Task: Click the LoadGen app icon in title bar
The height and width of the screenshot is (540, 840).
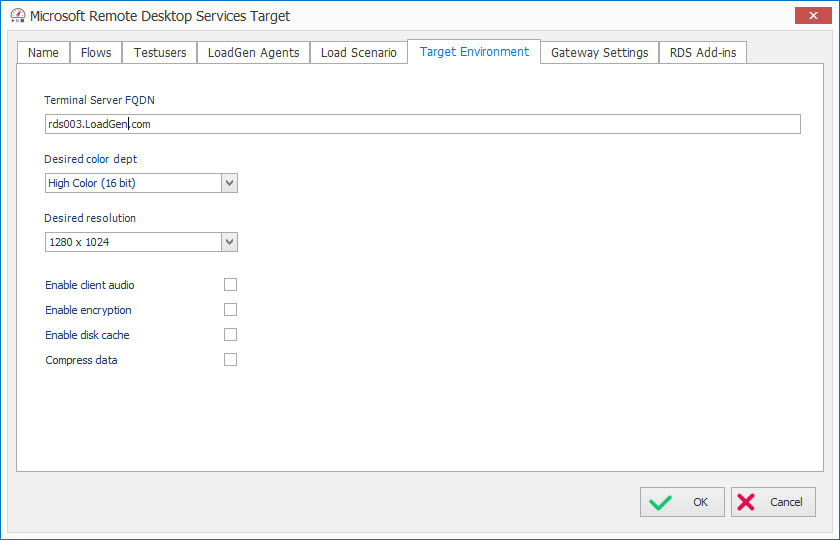Action: [x=18, y=16]
